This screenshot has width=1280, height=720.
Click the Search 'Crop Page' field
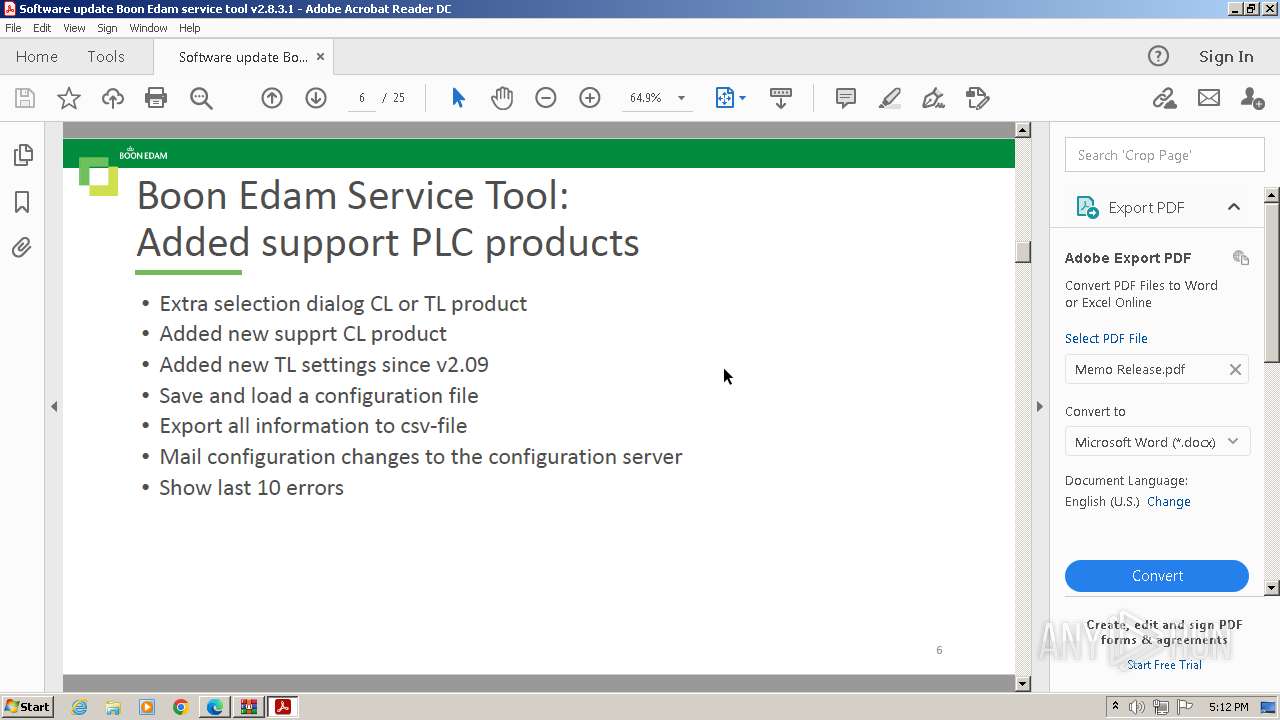[1165, 155]
